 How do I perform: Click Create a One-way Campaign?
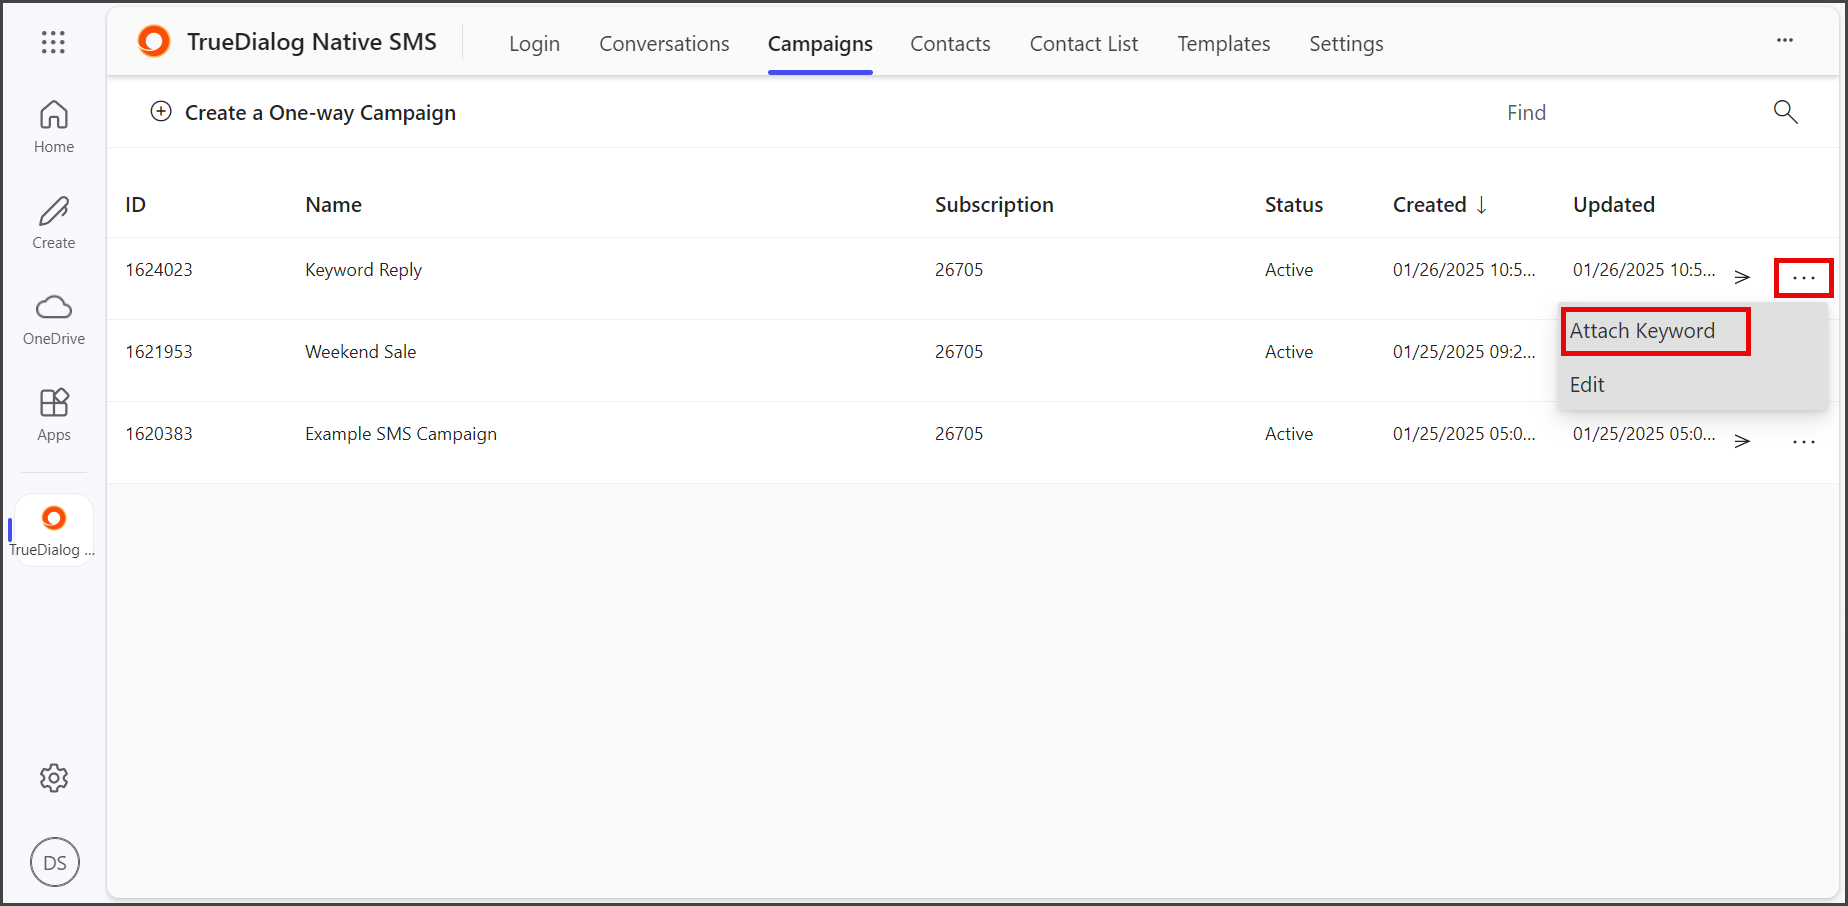[x=320, y=113]
